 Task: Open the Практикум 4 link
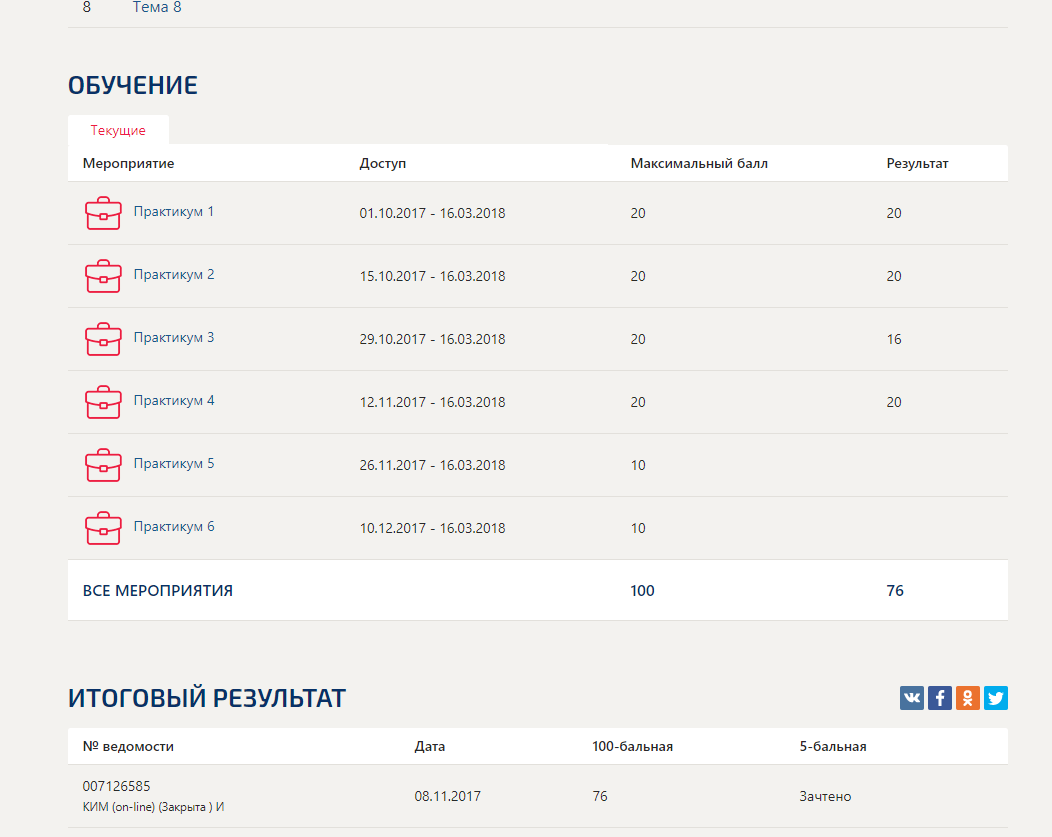coord(174,401)
